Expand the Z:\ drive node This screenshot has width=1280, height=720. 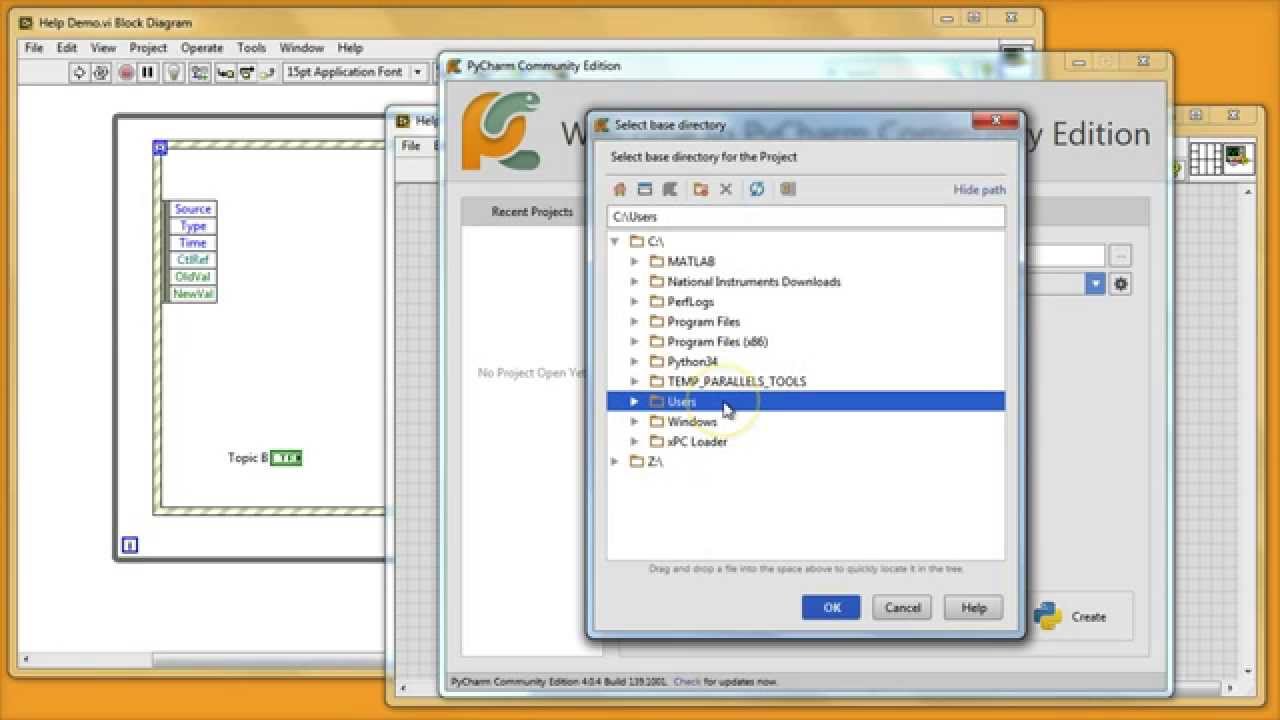coord(615,461)
